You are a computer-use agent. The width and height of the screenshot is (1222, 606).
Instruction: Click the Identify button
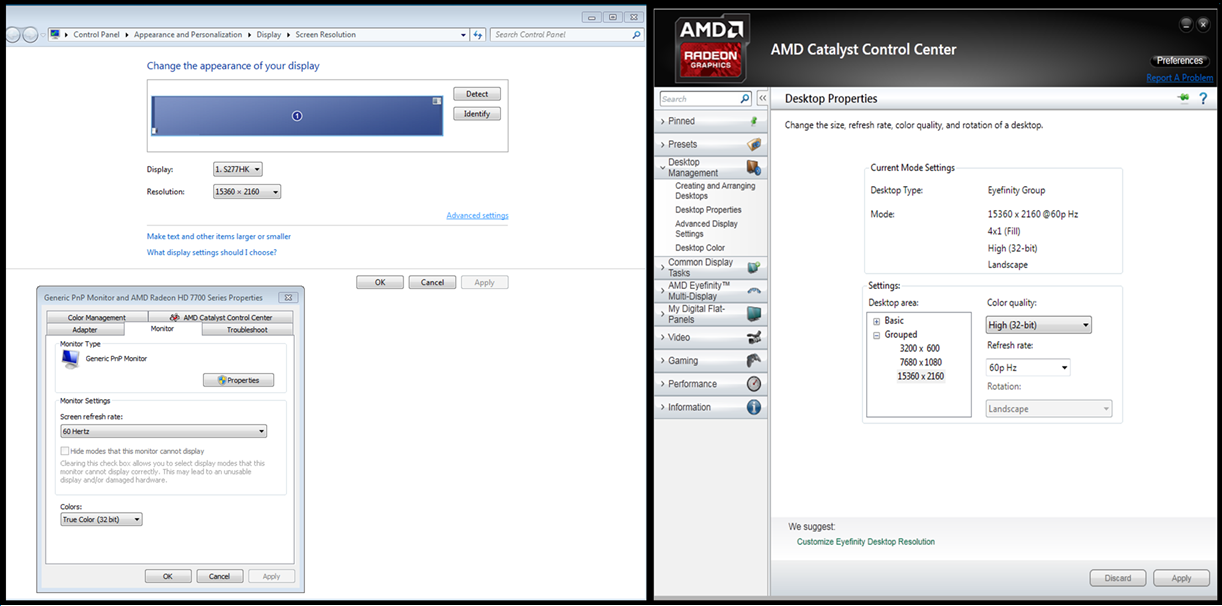[x=477, y=114]
